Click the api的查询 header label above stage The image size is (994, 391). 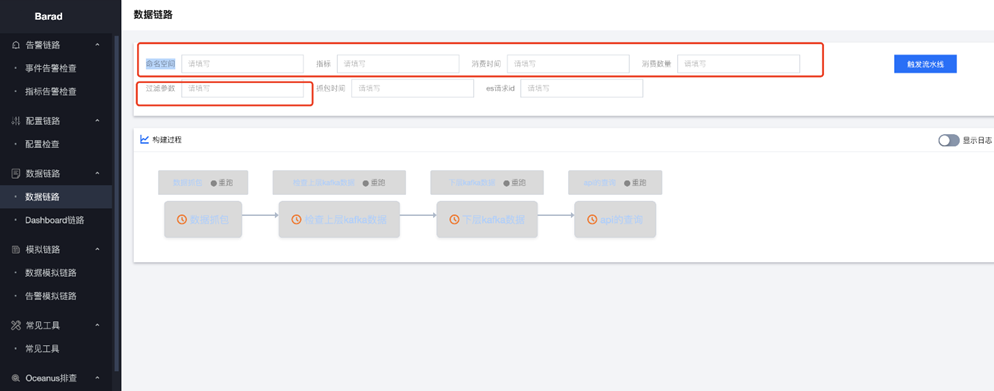(x=600, y=183)
